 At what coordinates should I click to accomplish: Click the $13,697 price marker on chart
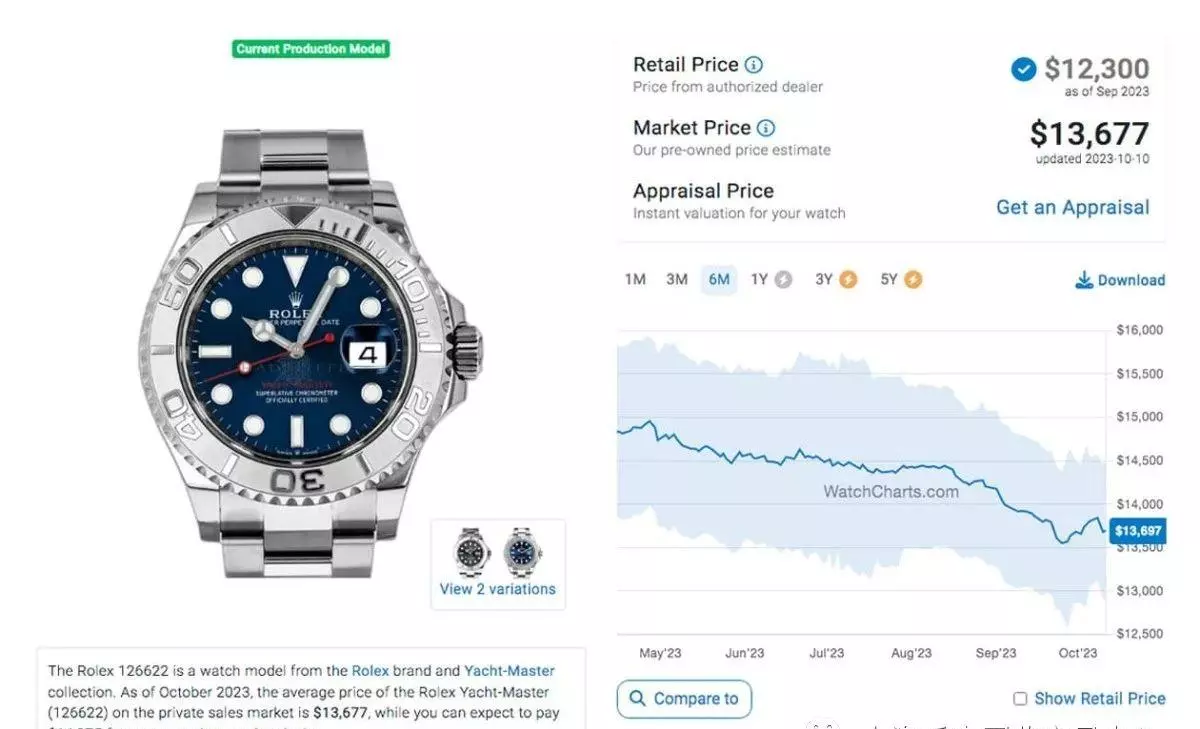[1137, 531]
